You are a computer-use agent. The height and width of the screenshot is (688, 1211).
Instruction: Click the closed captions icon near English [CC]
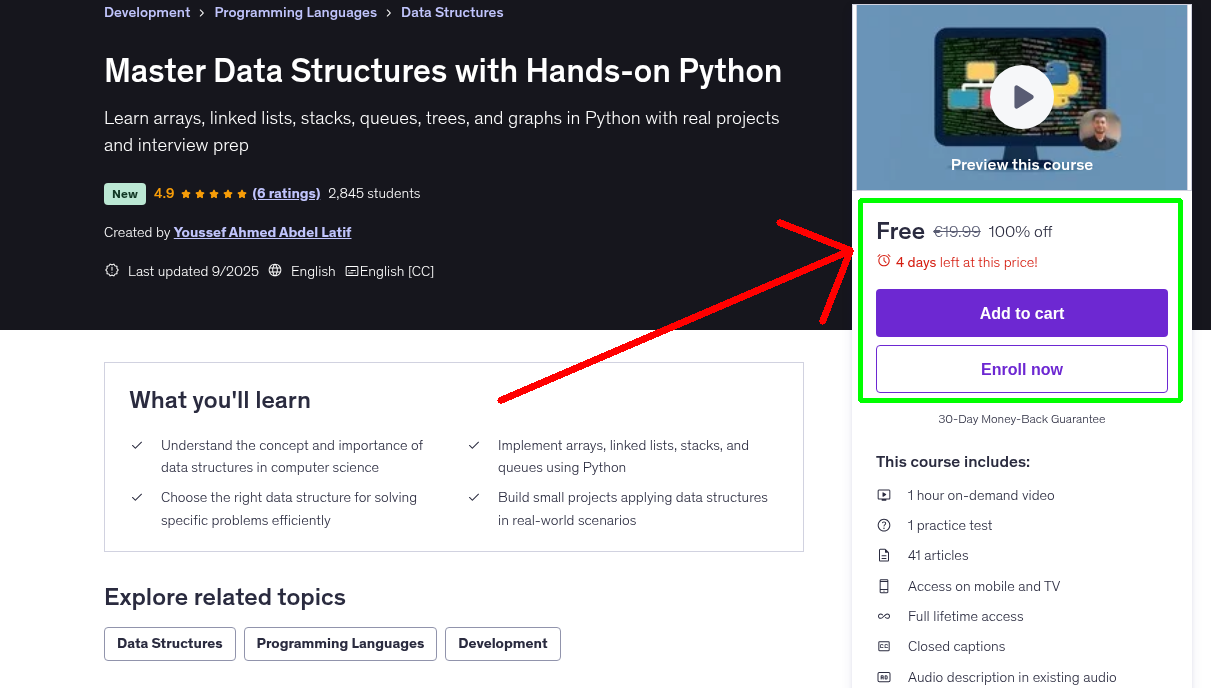(352, 271)
